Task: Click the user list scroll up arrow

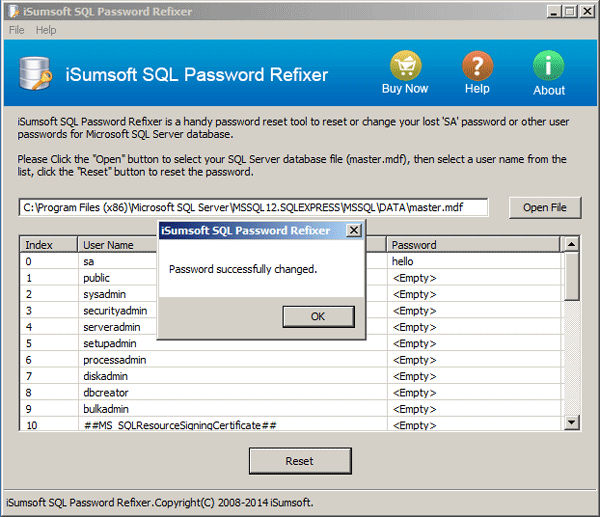Action: [571, 244]
